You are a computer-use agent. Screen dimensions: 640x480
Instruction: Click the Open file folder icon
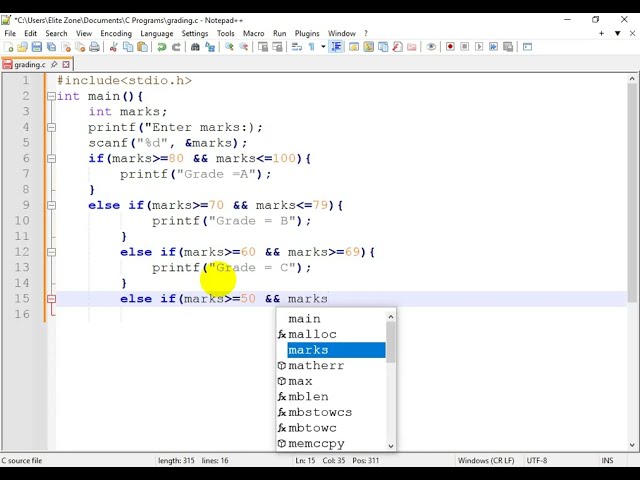click(x=22, y=47)
